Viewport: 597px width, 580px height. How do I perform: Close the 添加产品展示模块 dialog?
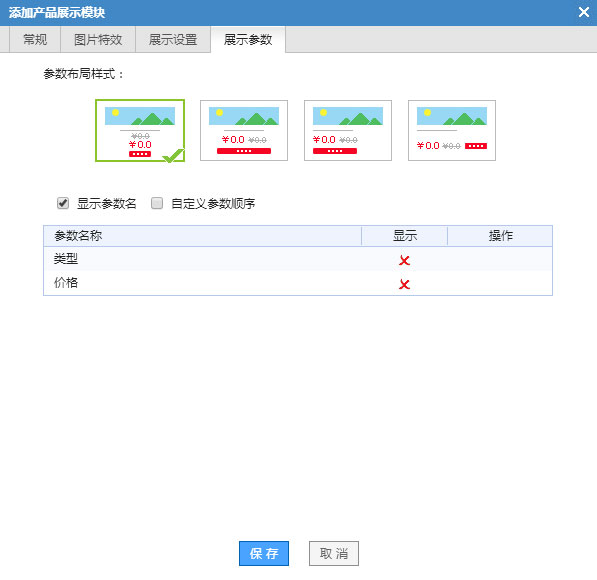pyautogui.click(x=583, y=12)
